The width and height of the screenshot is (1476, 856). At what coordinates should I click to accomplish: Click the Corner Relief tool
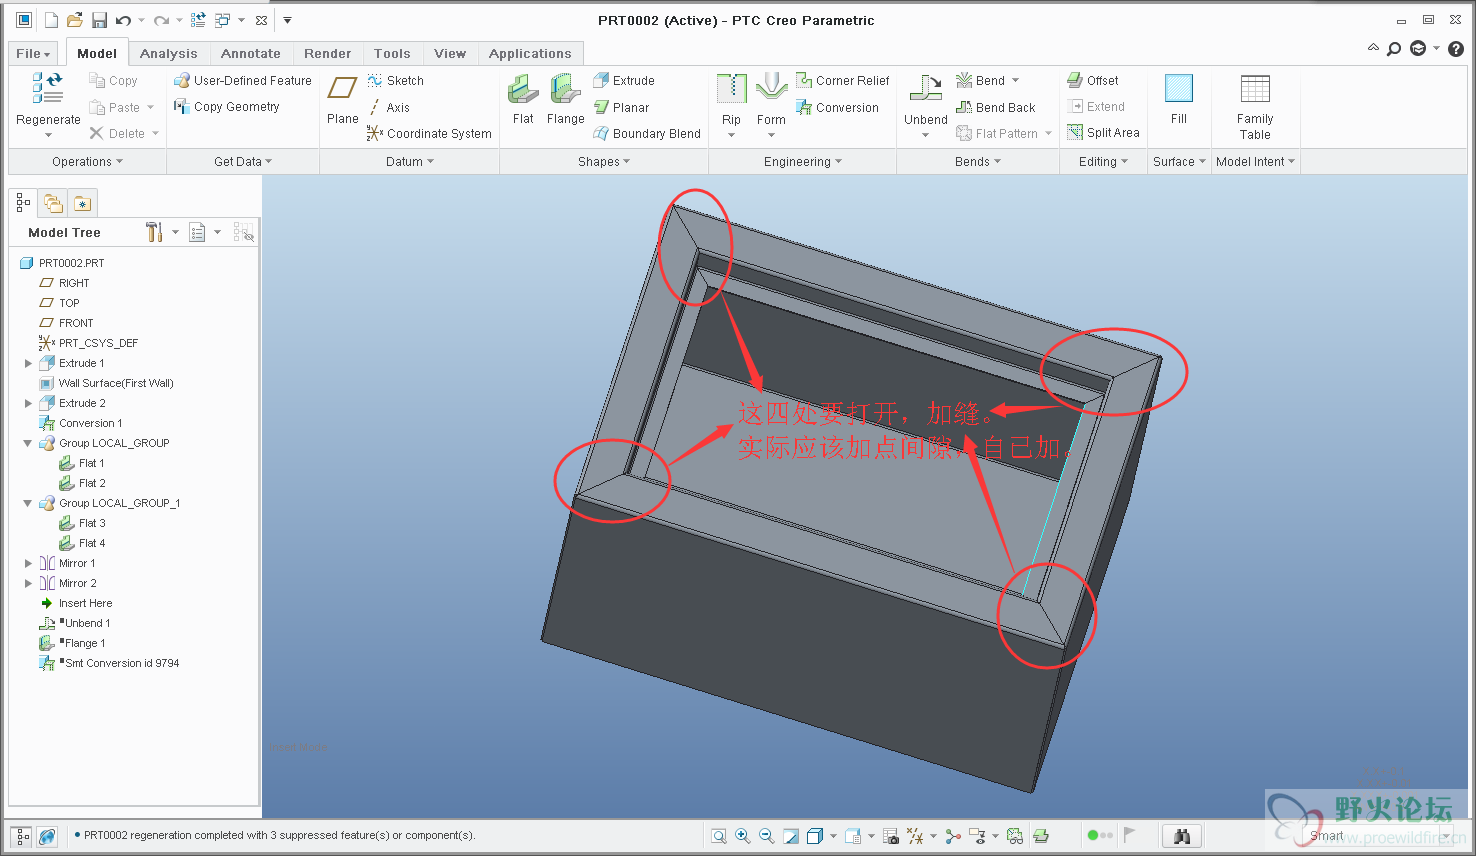(842, 81)
